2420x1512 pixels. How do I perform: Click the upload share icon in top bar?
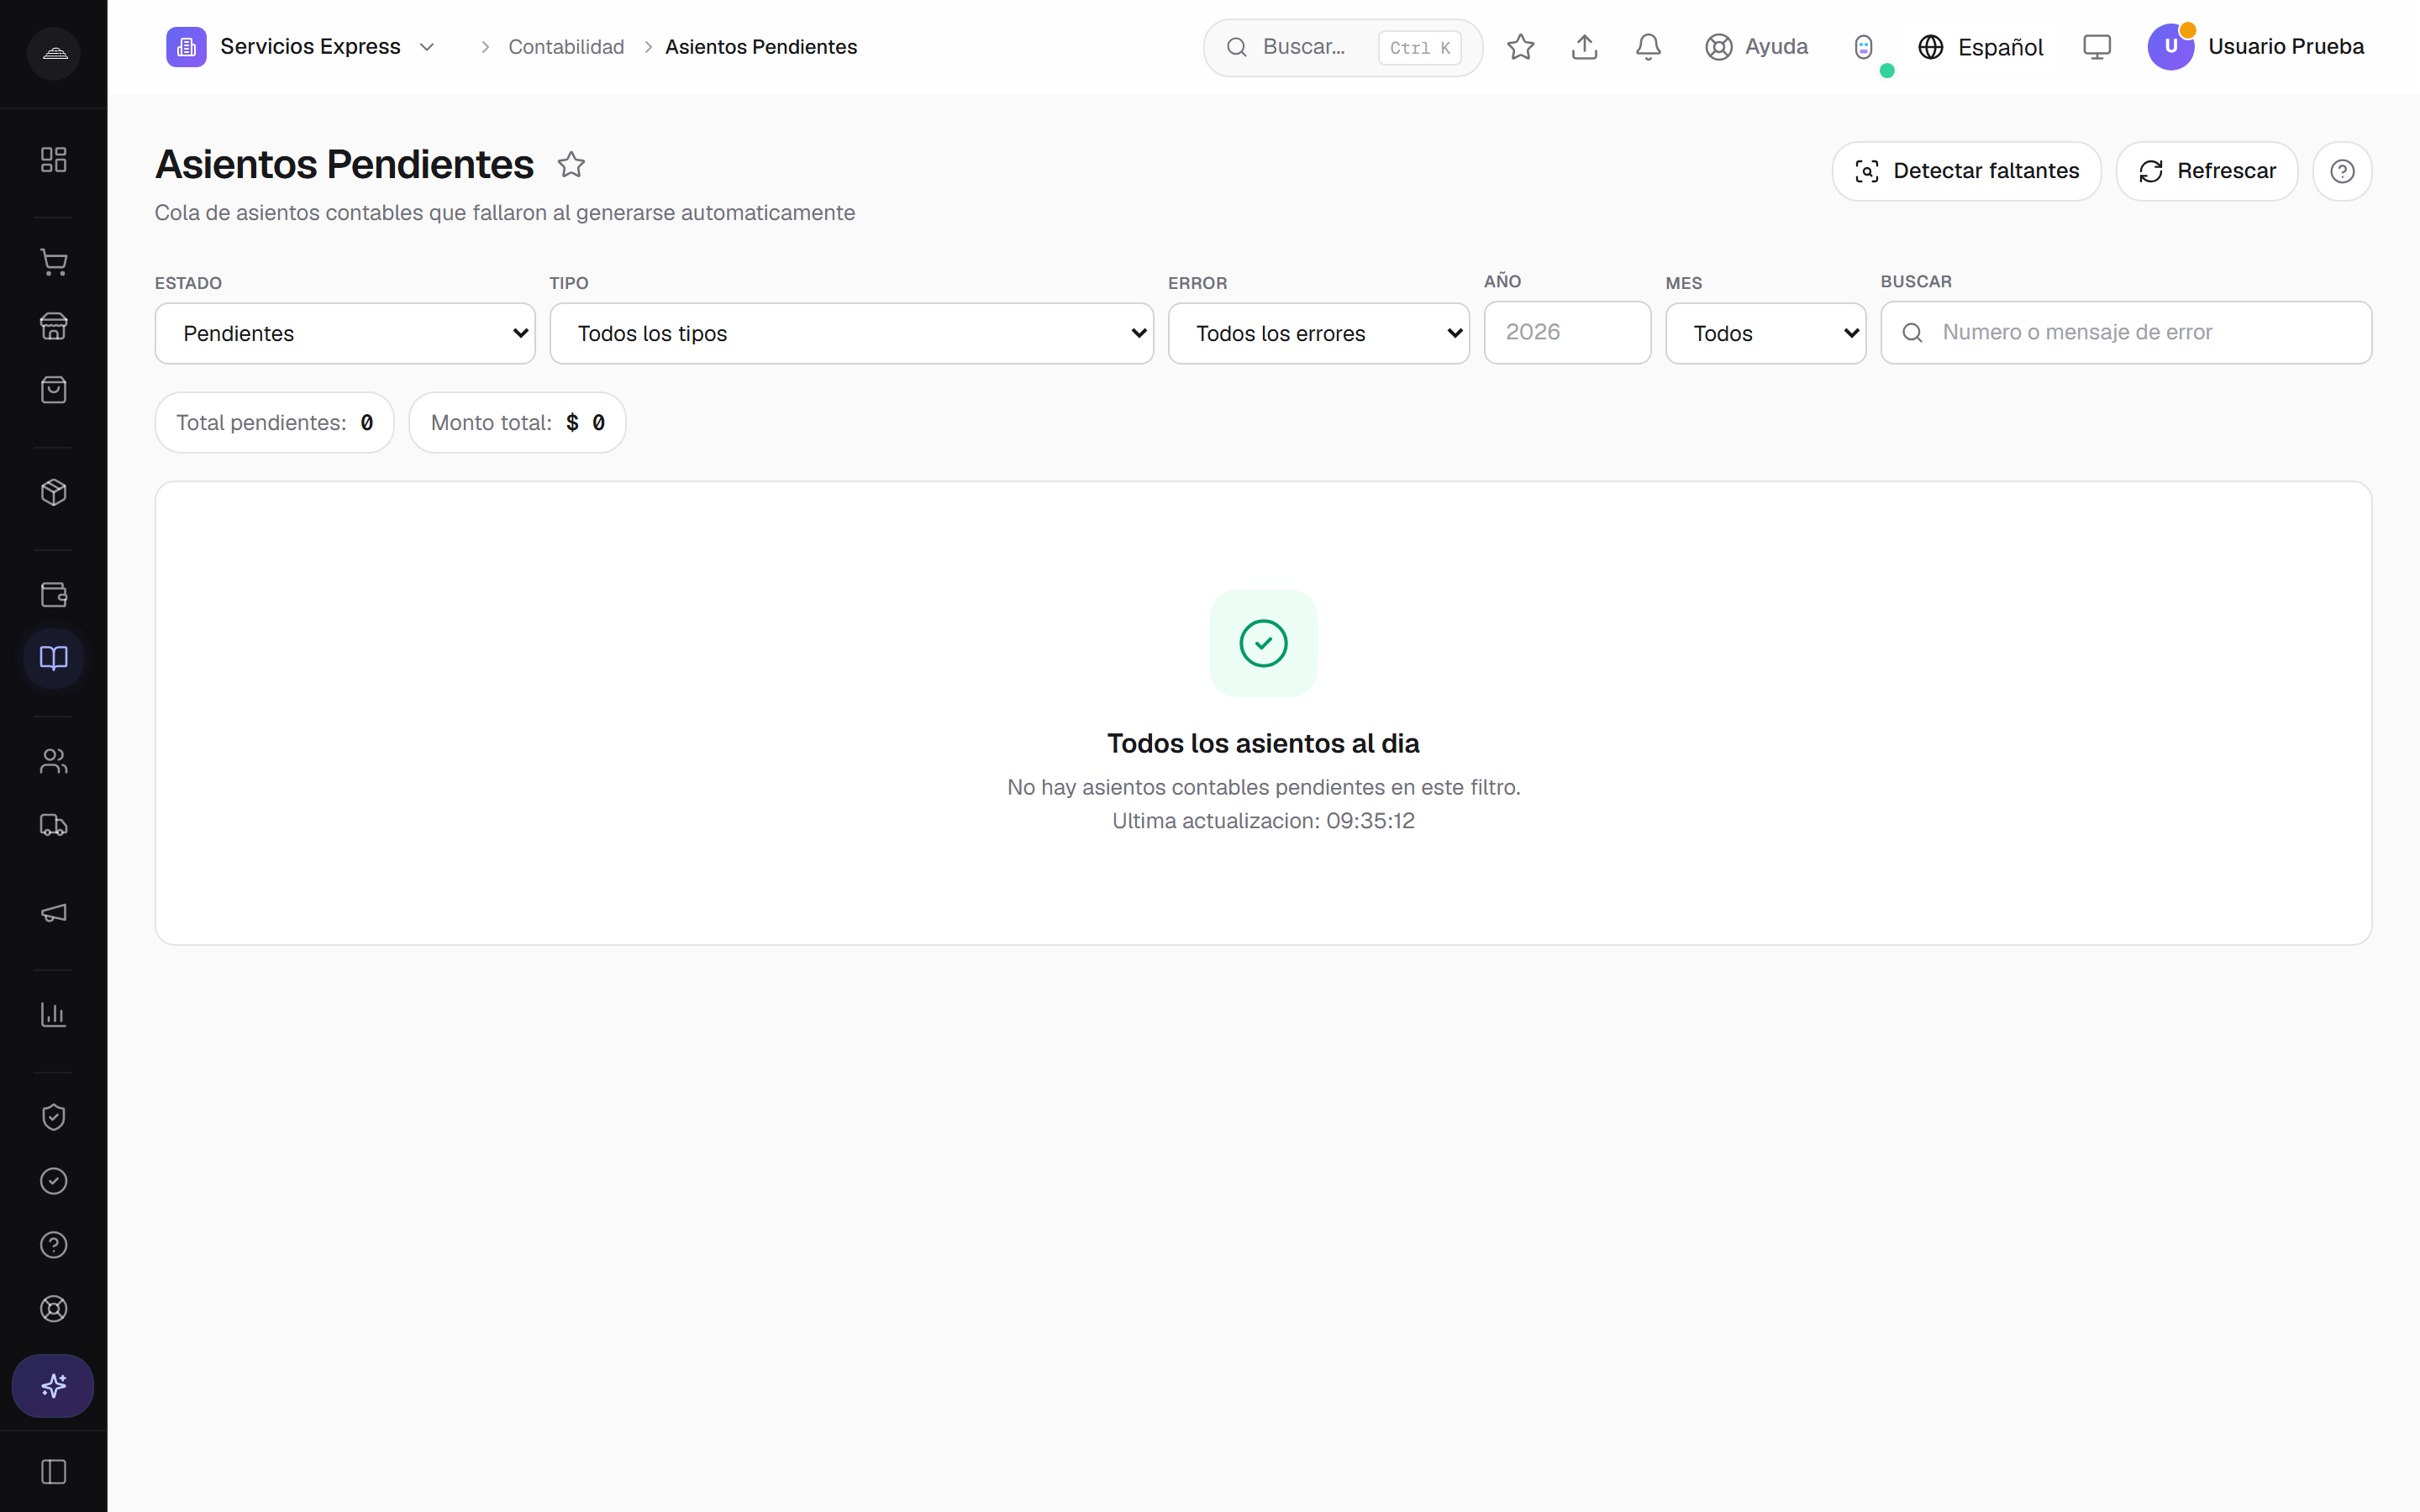1585,47
